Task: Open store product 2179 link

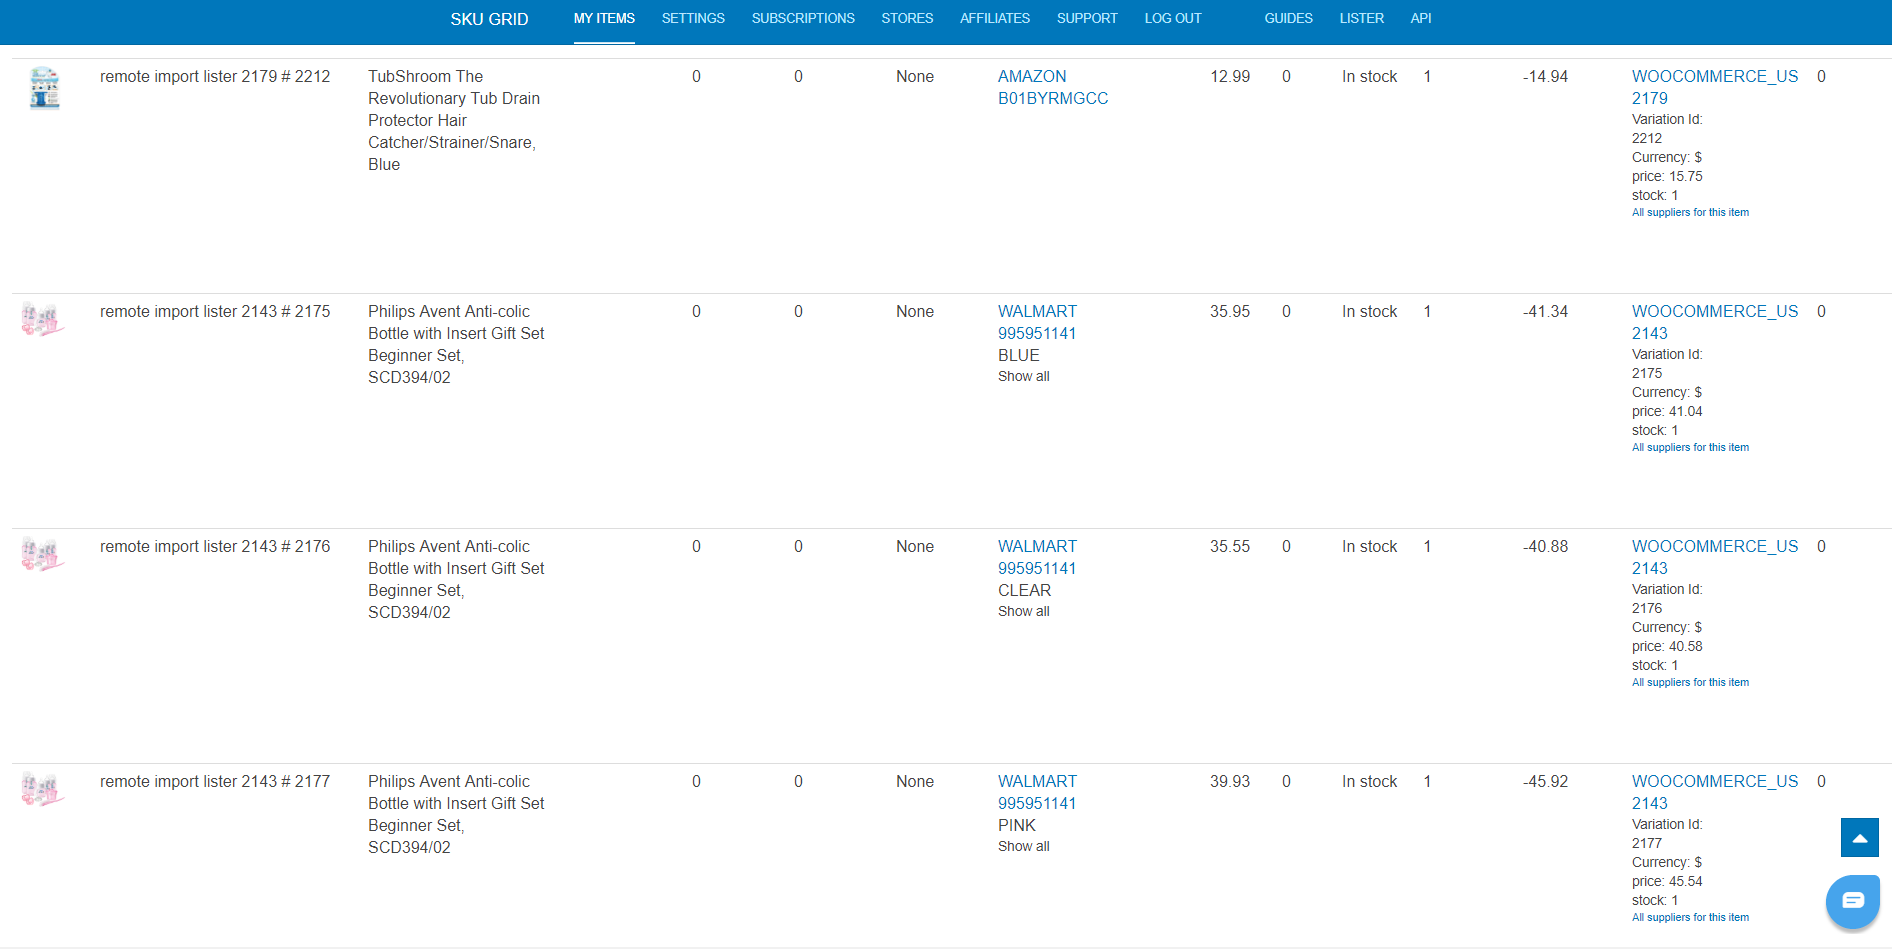Action: coord(1650,98)
